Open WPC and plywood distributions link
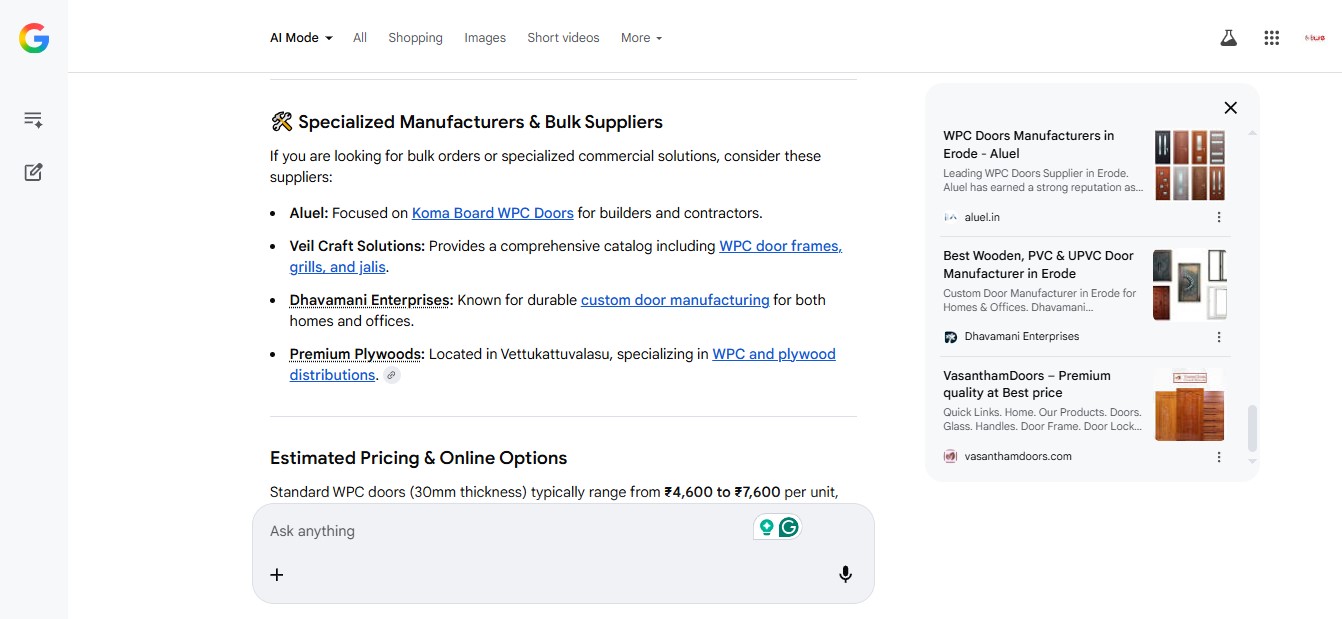 pos(773,354)
